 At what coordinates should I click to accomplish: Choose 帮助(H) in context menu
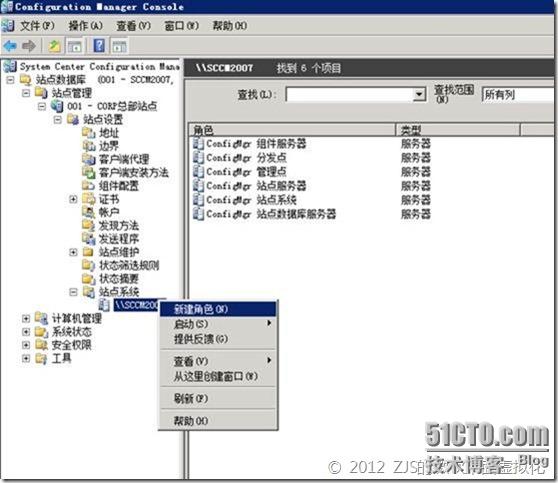[218, 421]
